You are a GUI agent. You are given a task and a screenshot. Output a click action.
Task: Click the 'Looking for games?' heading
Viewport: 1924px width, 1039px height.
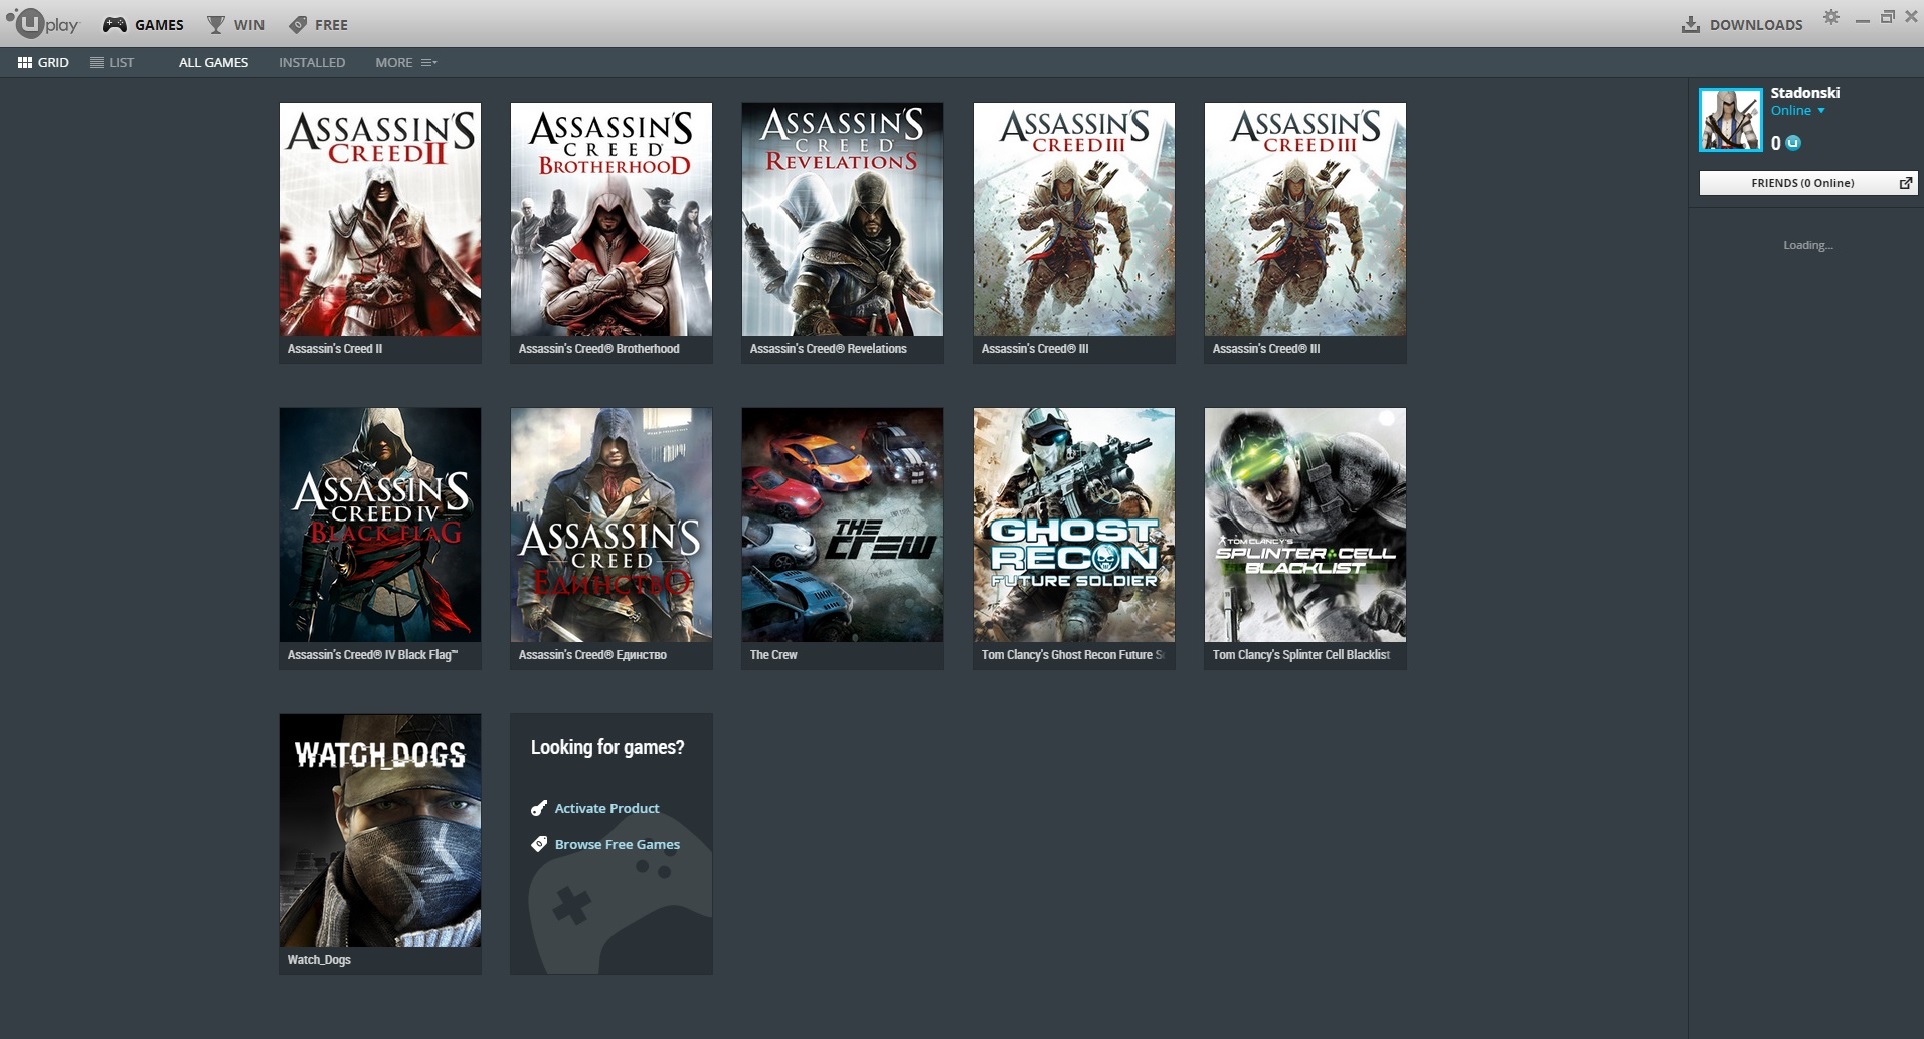(x=608, y=747)
